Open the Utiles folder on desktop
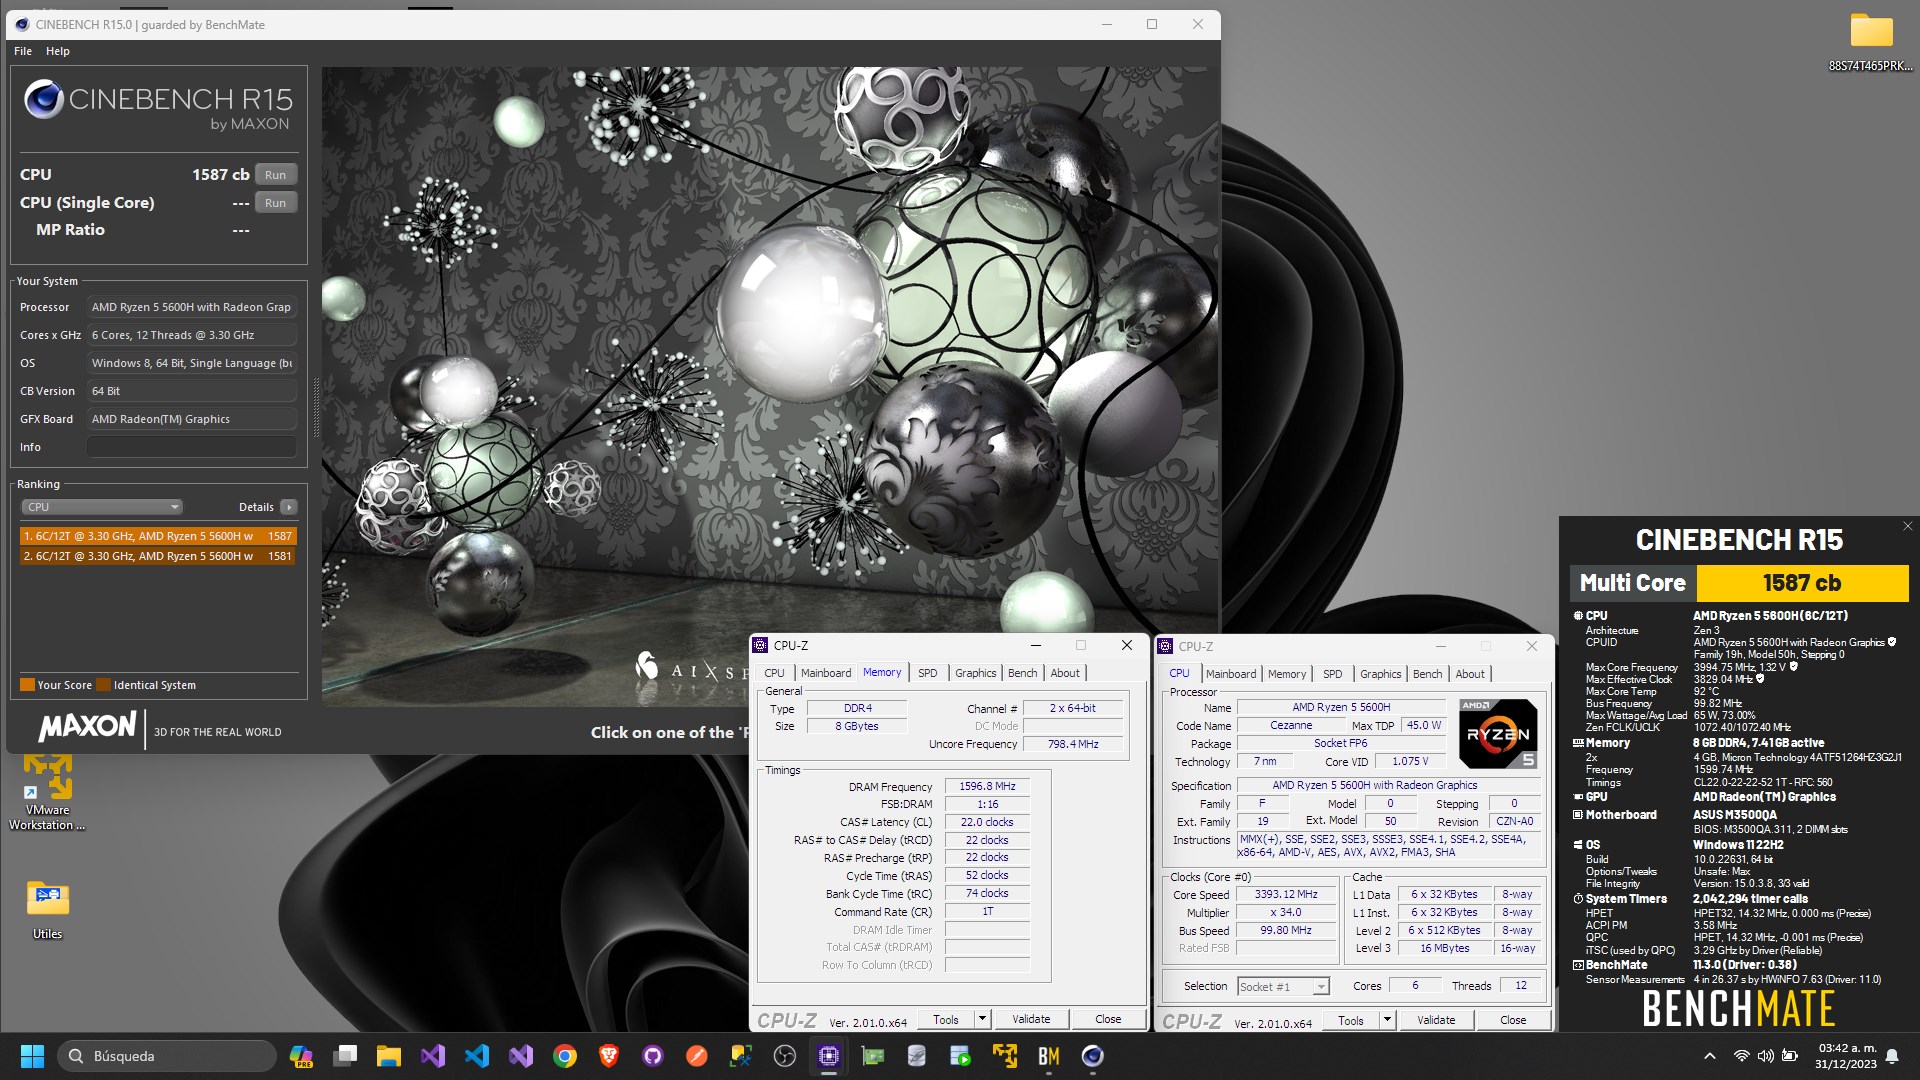Image resolution: width=1920 pixels, height=1080 pixels. (x=47, y=910)
